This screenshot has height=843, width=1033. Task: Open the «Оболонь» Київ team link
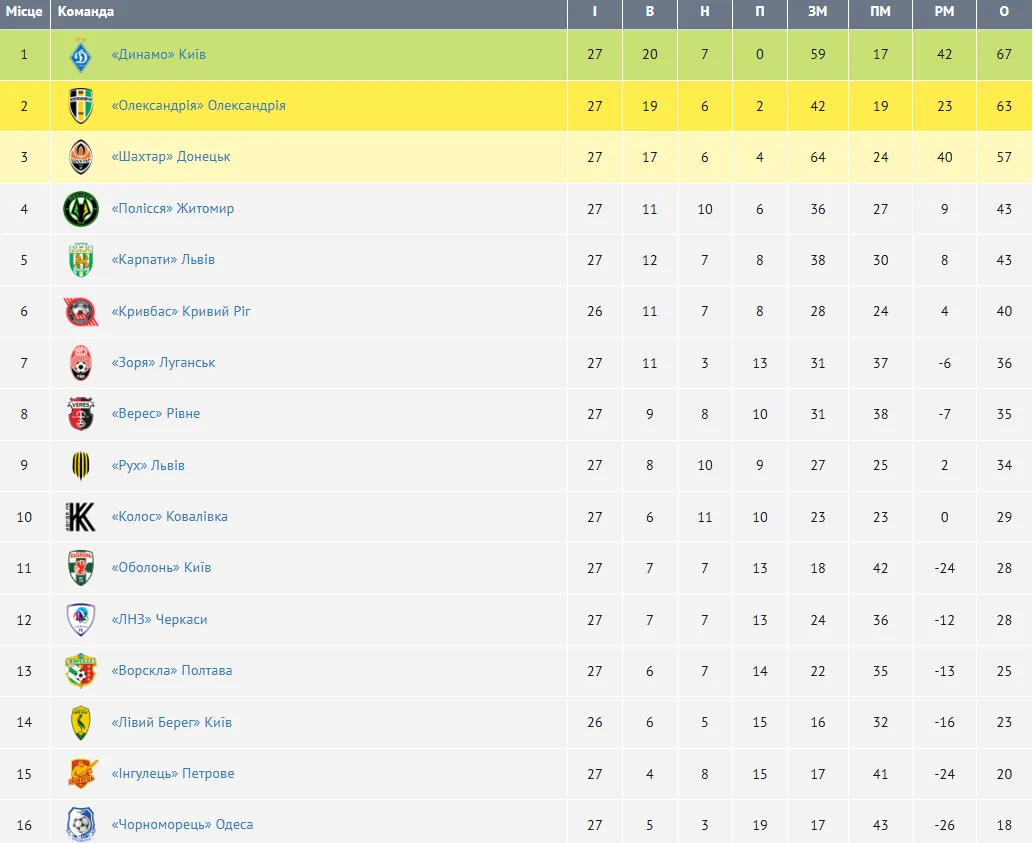tap(161, 568)
